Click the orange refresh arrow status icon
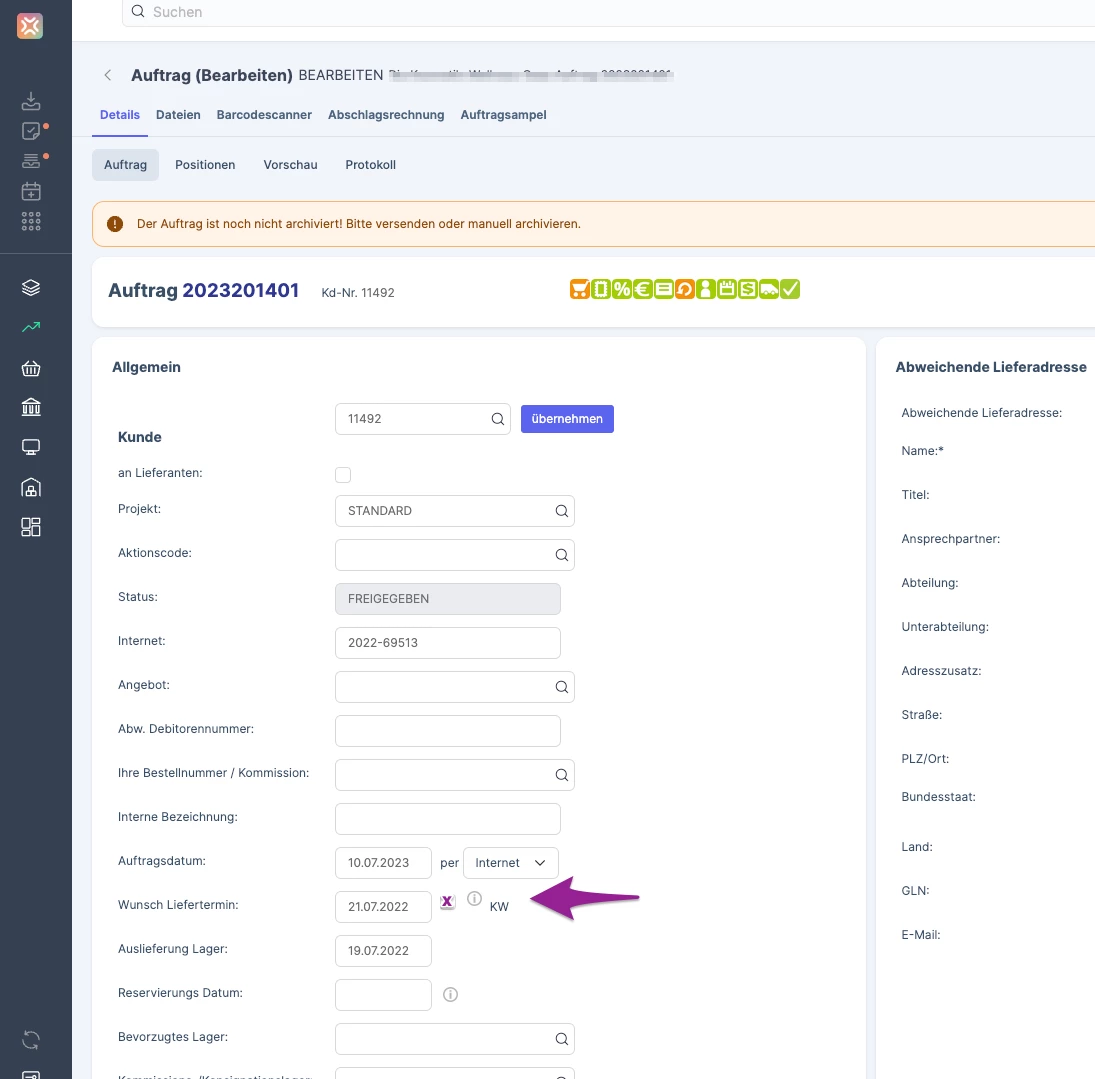The width and height of the screenshot is (1095, 1079). click(x=684, y=289)
